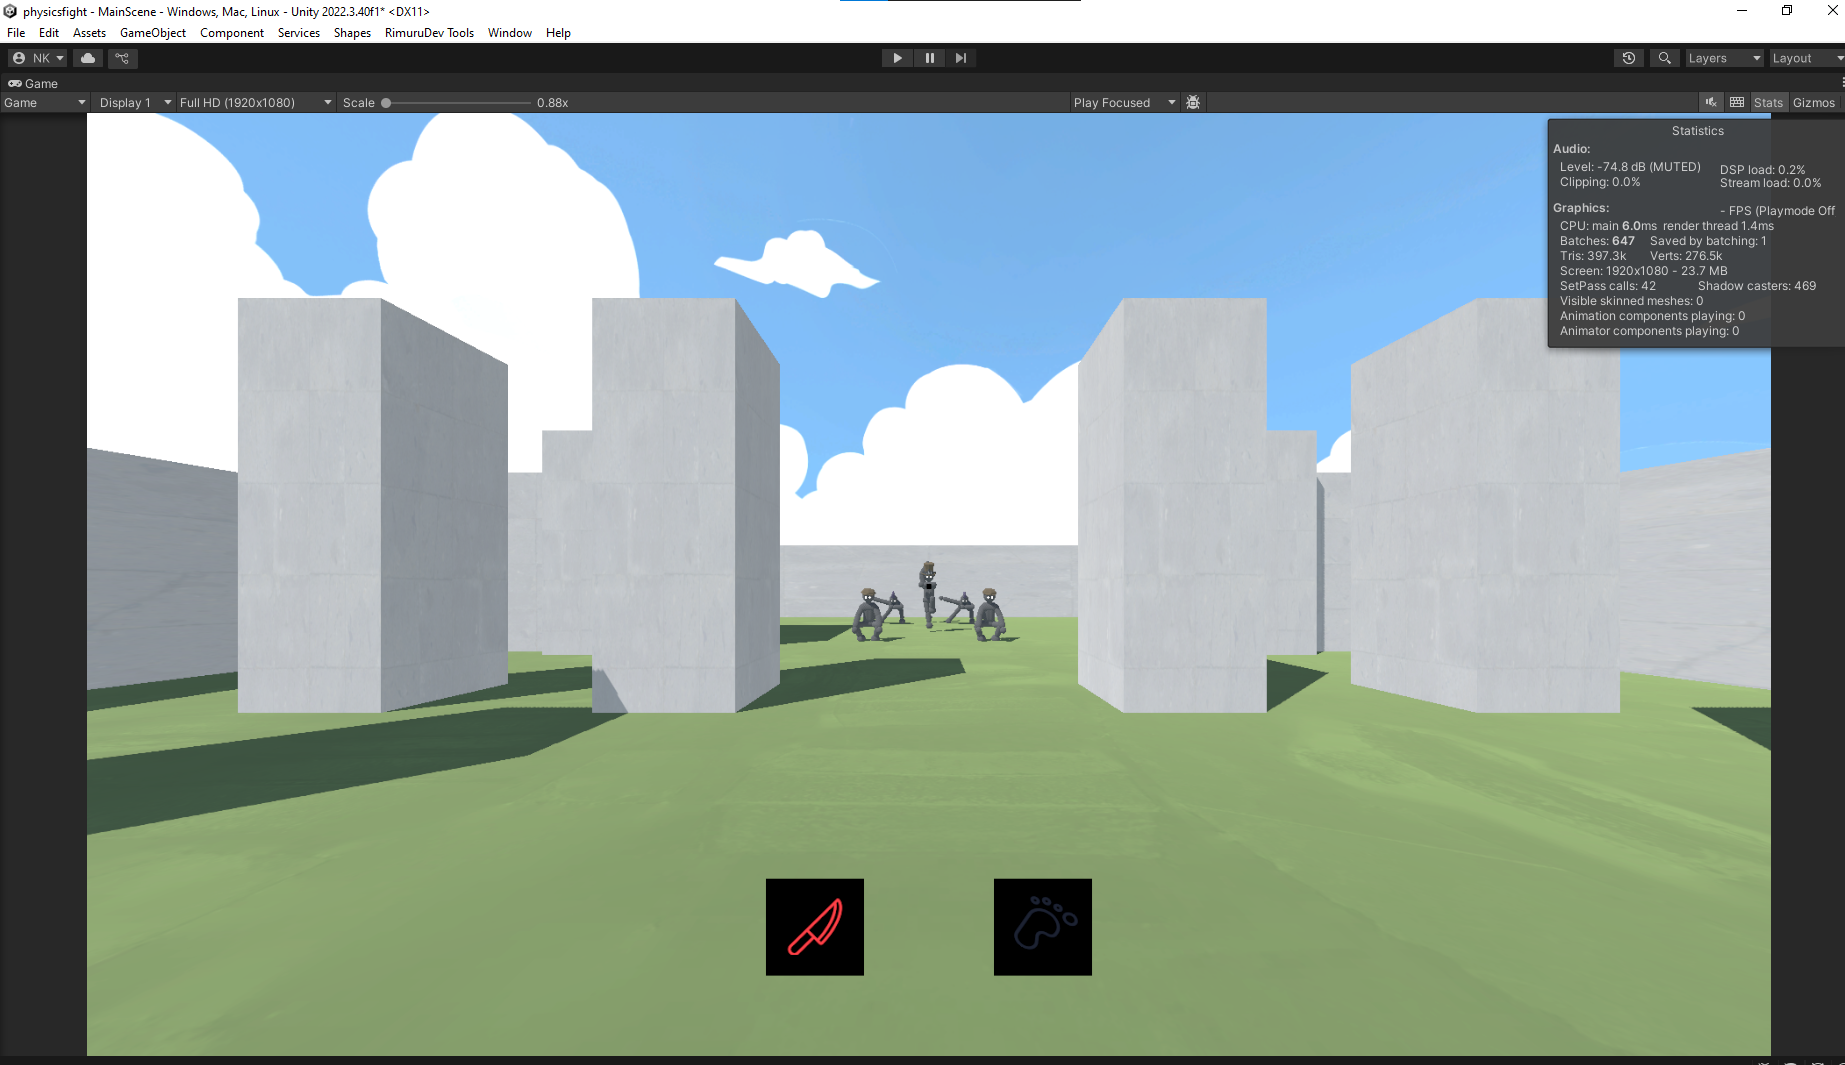Open the Undo History icon

coord(1628,58)
